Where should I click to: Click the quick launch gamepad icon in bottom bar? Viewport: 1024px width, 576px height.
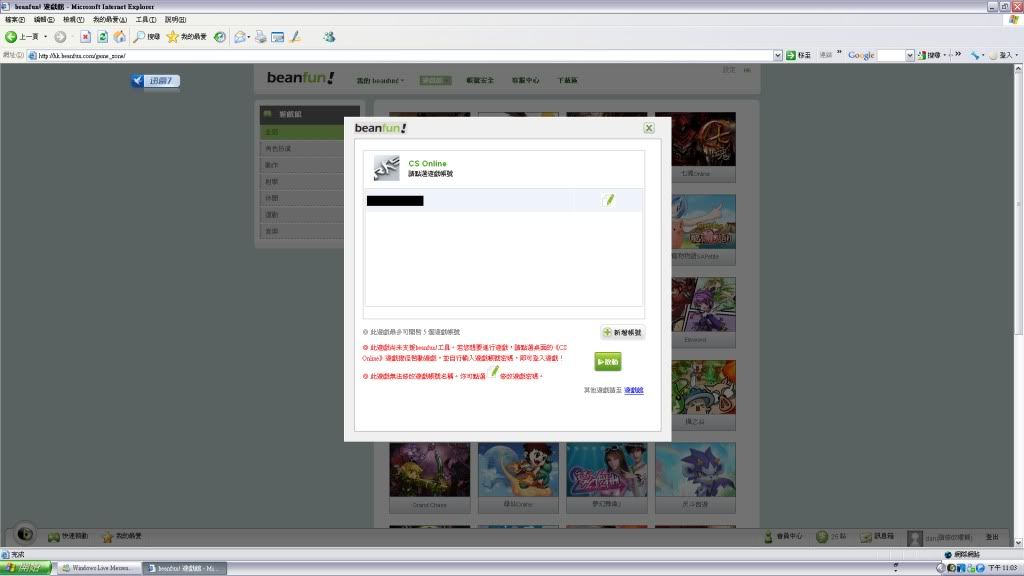point(54,536)
